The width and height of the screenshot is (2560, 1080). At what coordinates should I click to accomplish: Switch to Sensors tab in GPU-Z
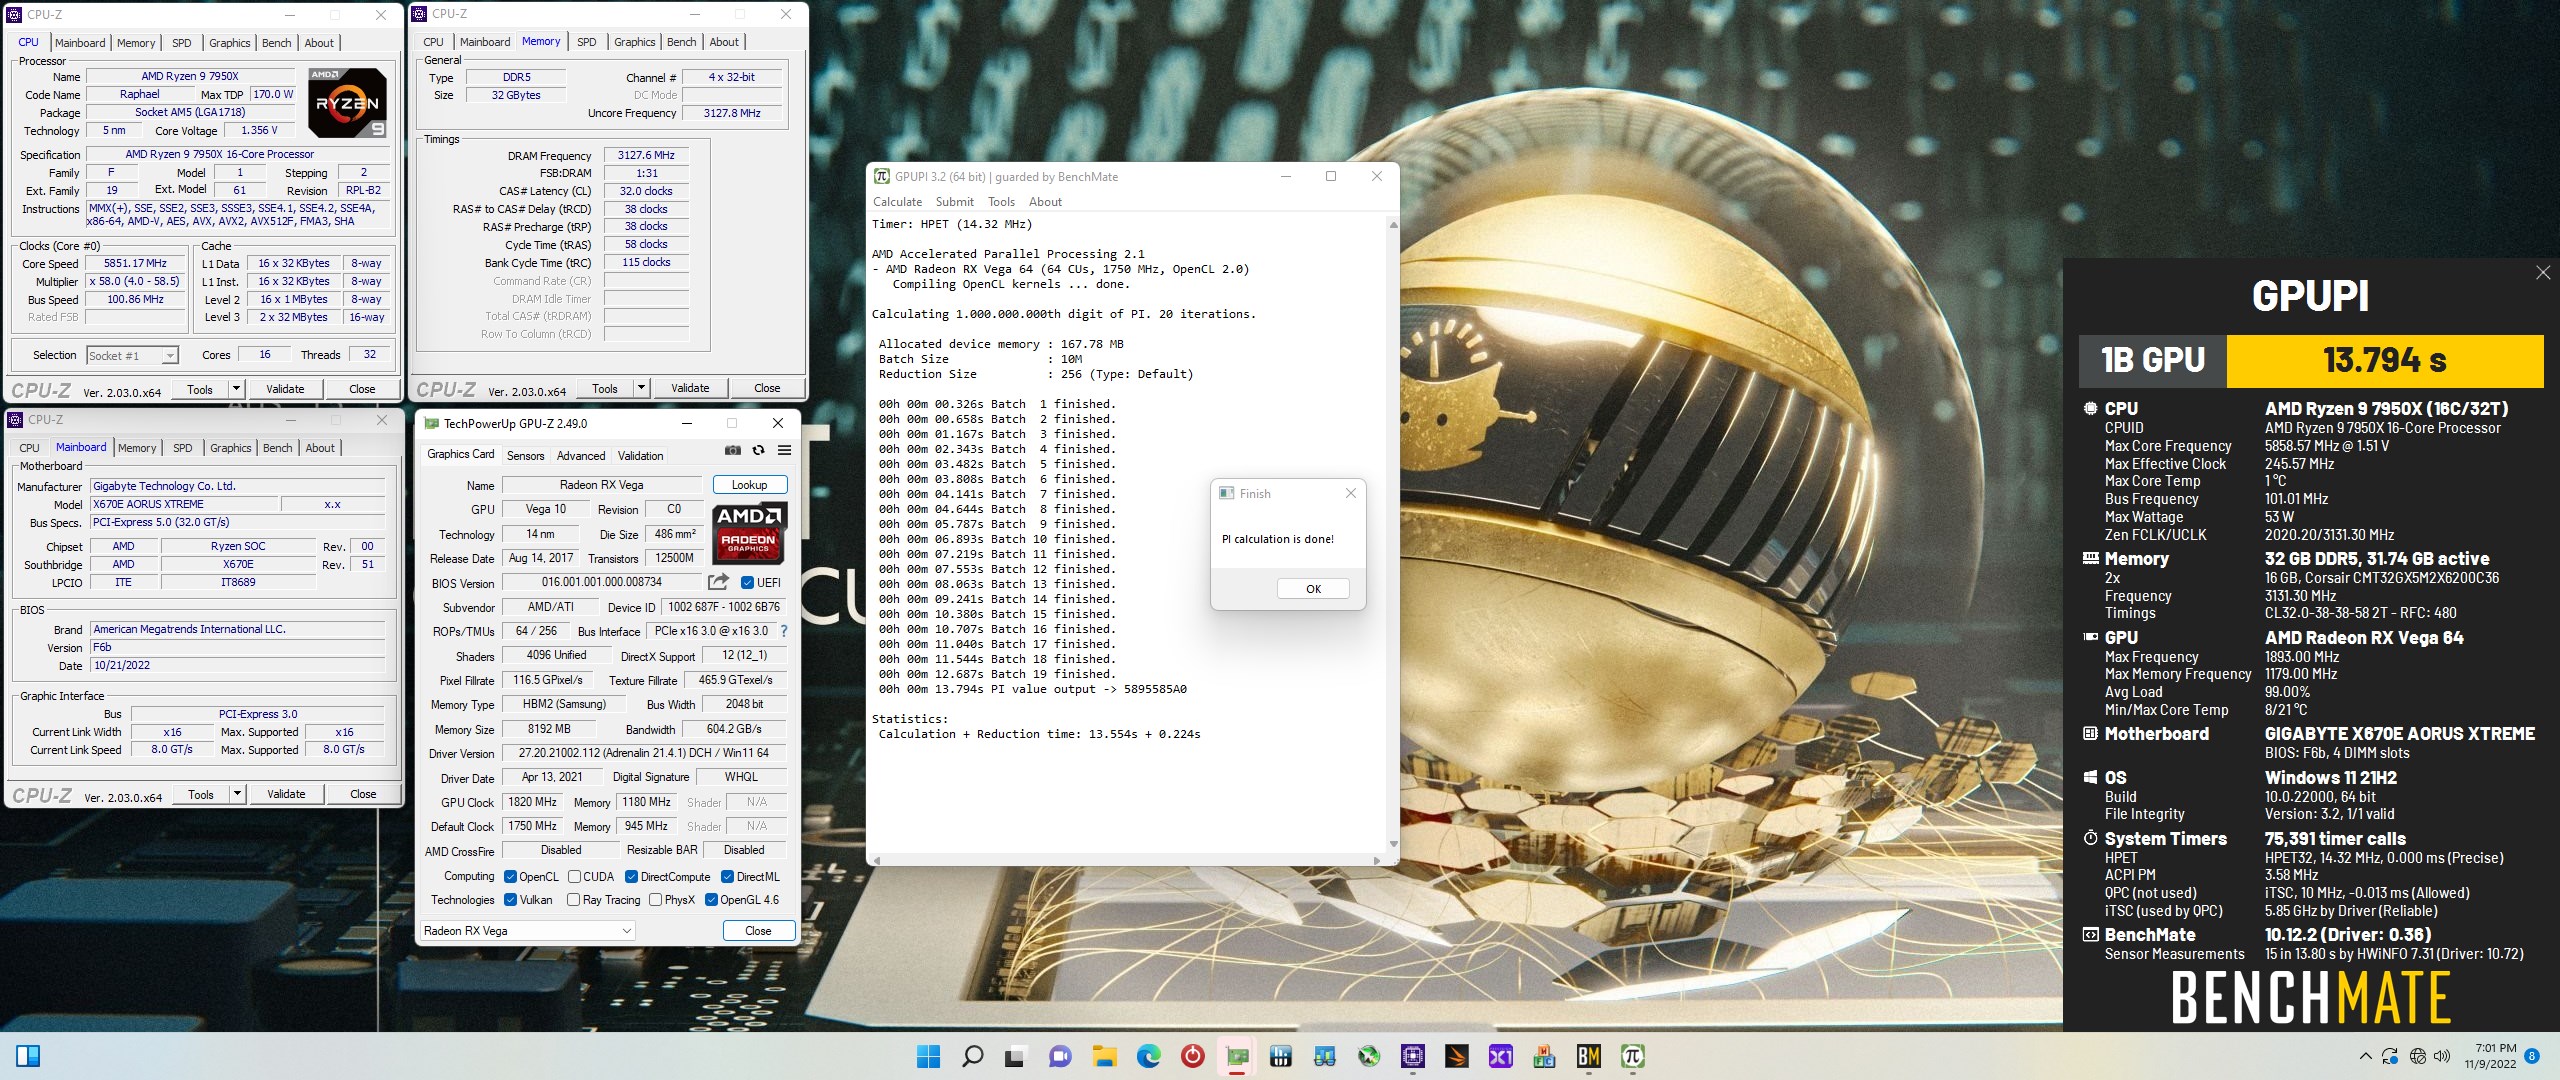(x=525, y=456)
